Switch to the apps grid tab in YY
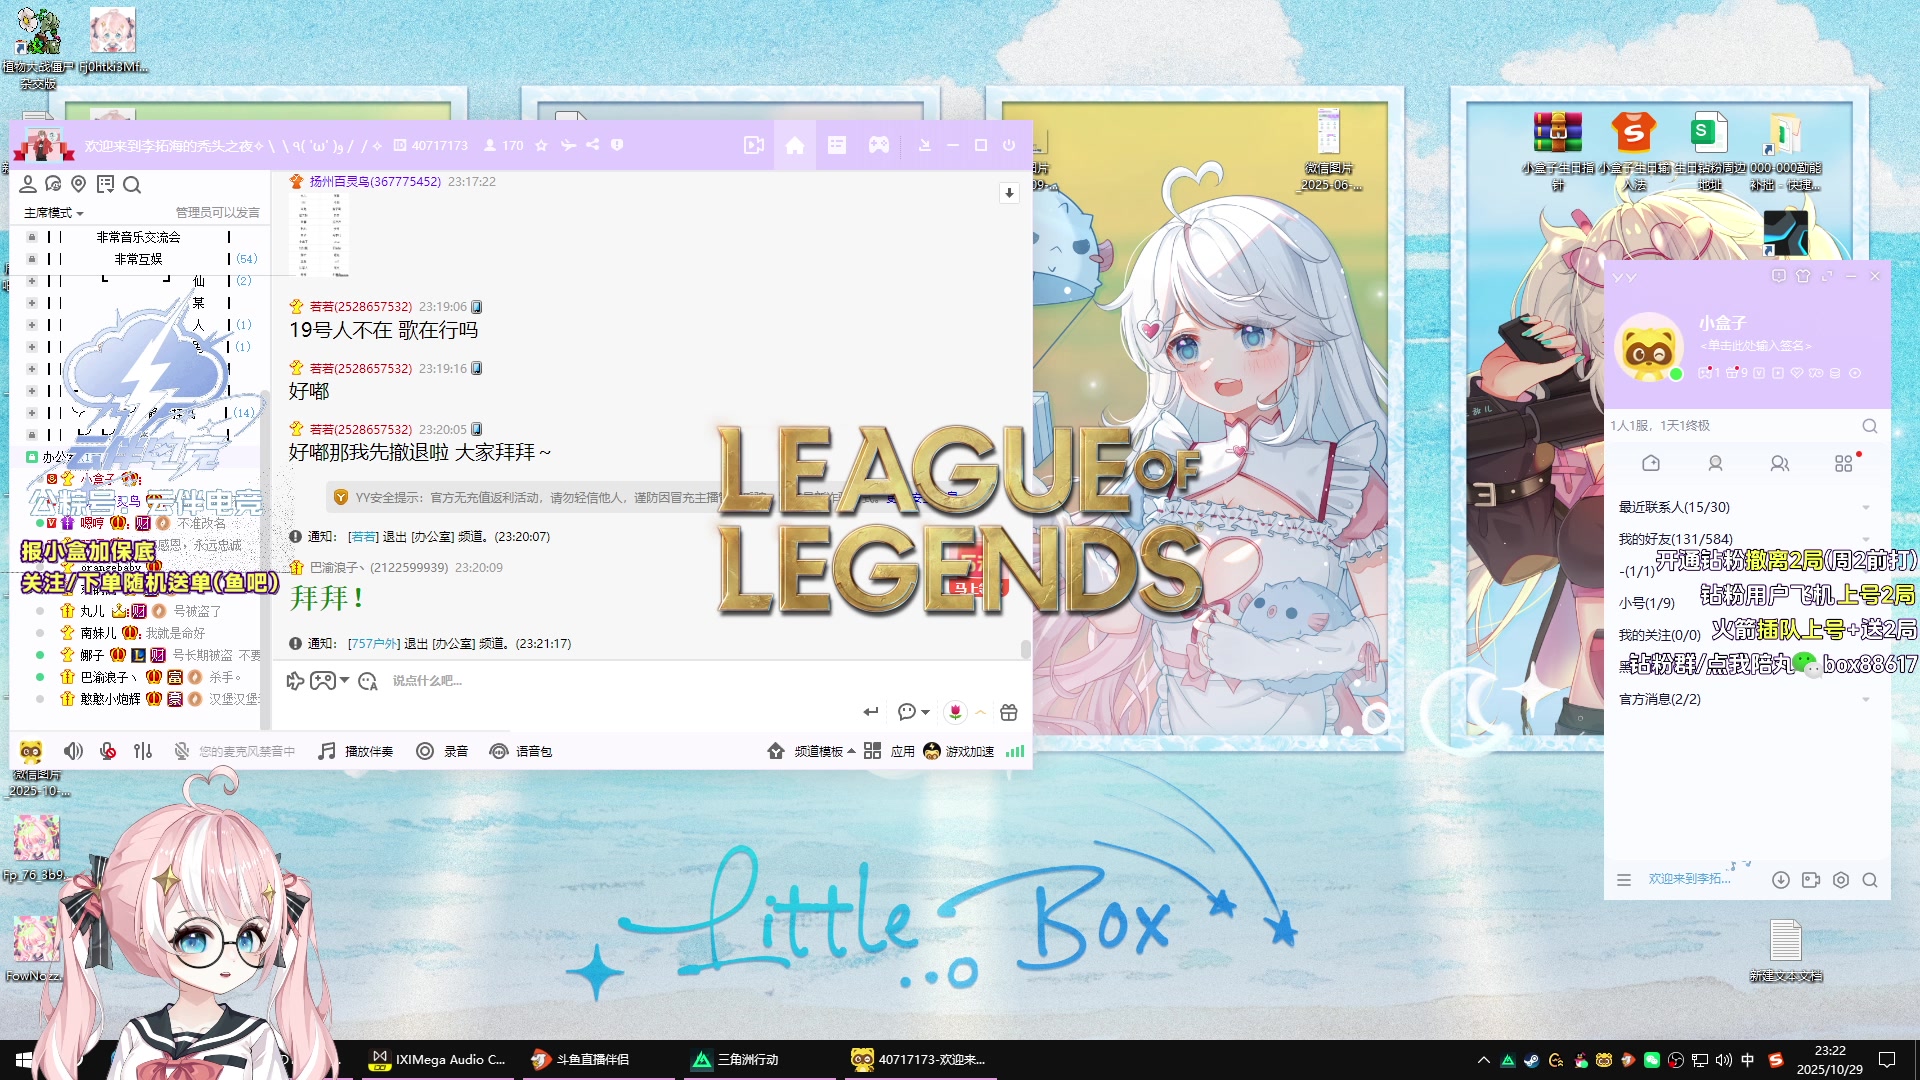Viewport: 1920px width, 1080px height. (1843, 463)
